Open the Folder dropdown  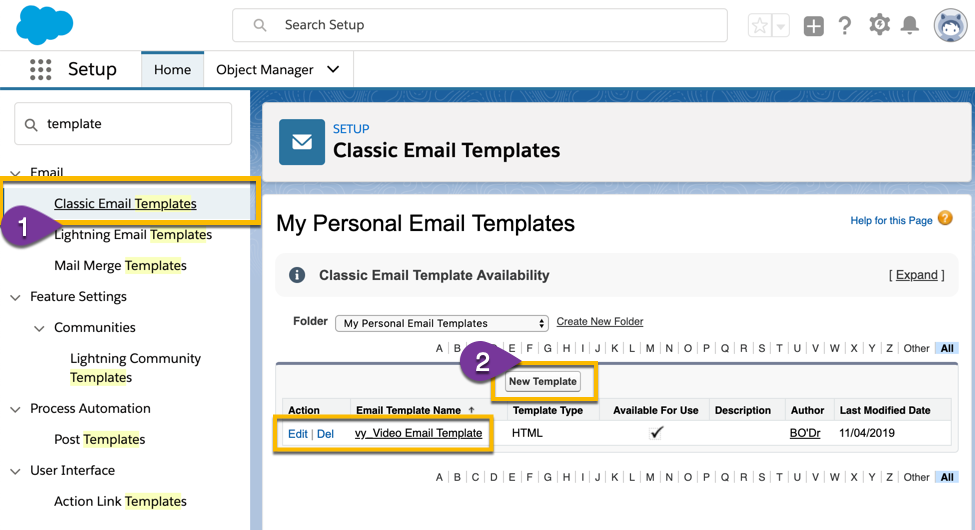pyautogui.click(x=441, y=323)
